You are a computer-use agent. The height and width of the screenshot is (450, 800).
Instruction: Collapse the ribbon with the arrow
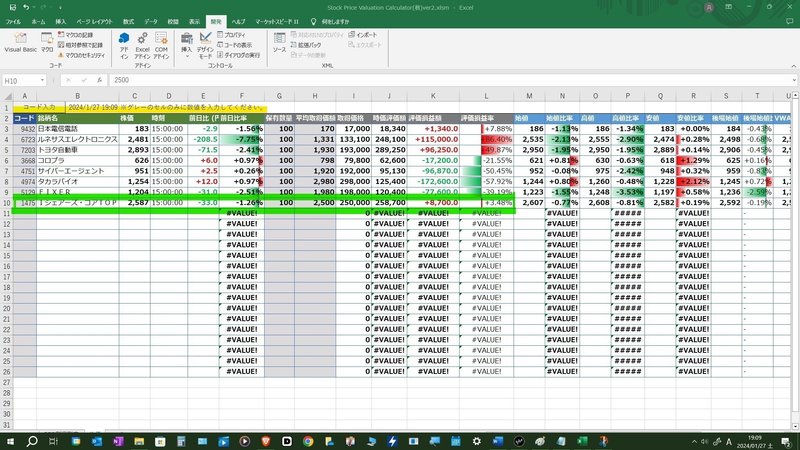click(793, 66)
